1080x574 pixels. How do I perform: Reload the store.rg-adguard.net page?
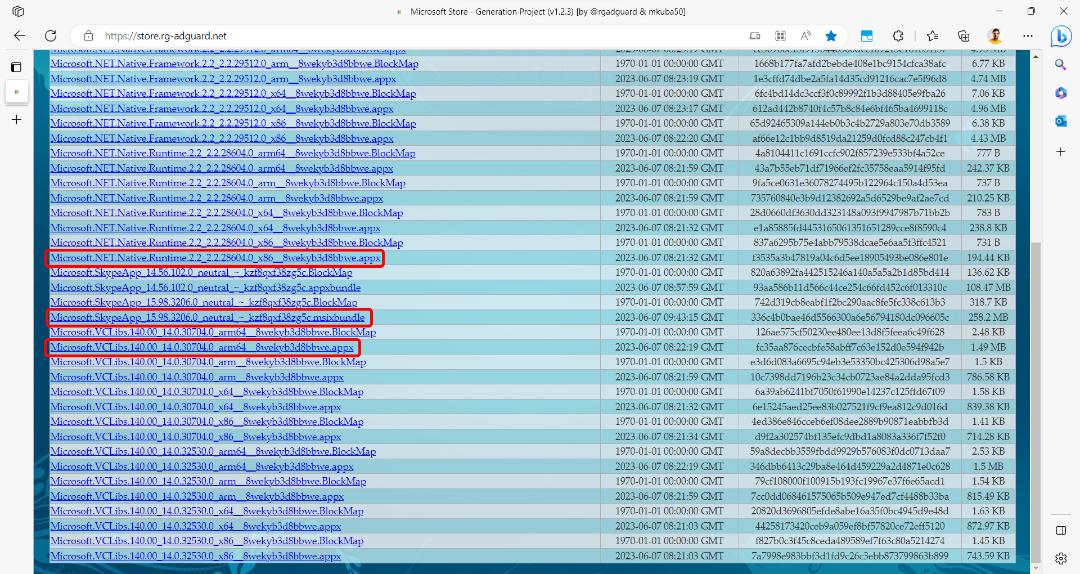tap(50, 36)
